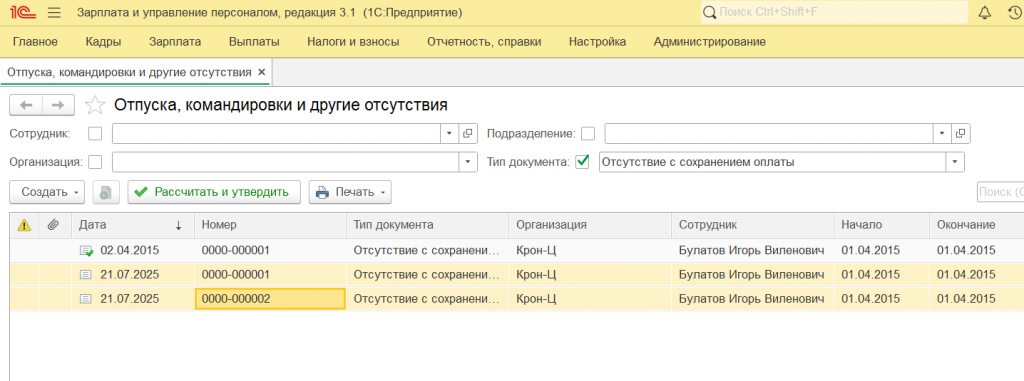Click Окончание cell in the 02.04.2015 row
1024x381 pixels.
[x=976, y=250]
